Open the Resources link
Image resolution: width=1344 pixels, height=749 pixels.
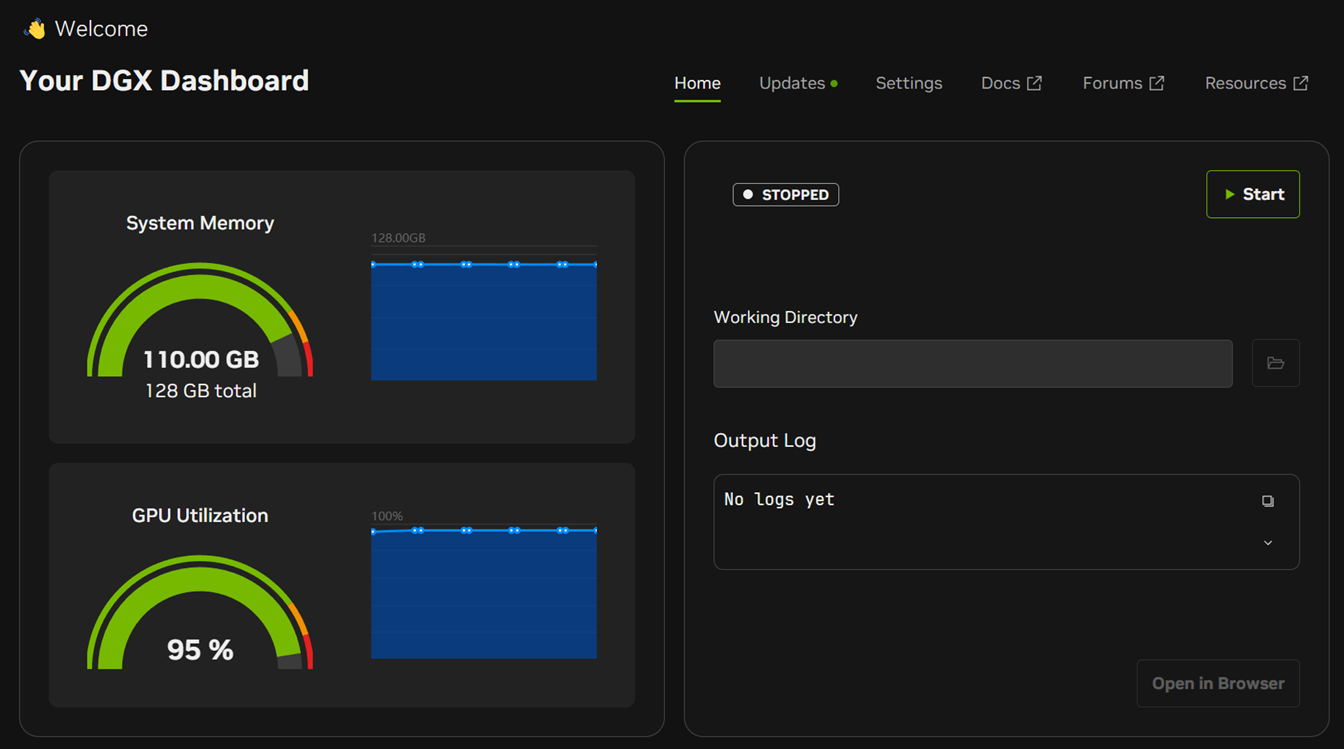pos(1245,83)
